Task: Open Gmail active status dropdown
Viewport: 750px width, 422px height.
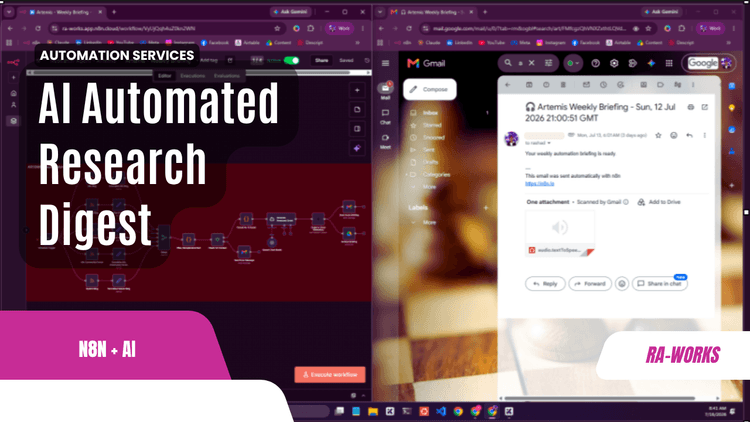Action: point(573,63)
